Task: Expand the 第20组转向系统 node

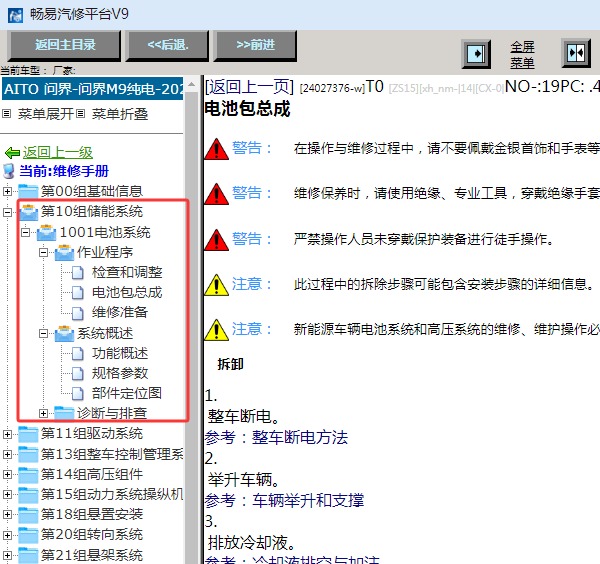Action: [x=7, y=535]
